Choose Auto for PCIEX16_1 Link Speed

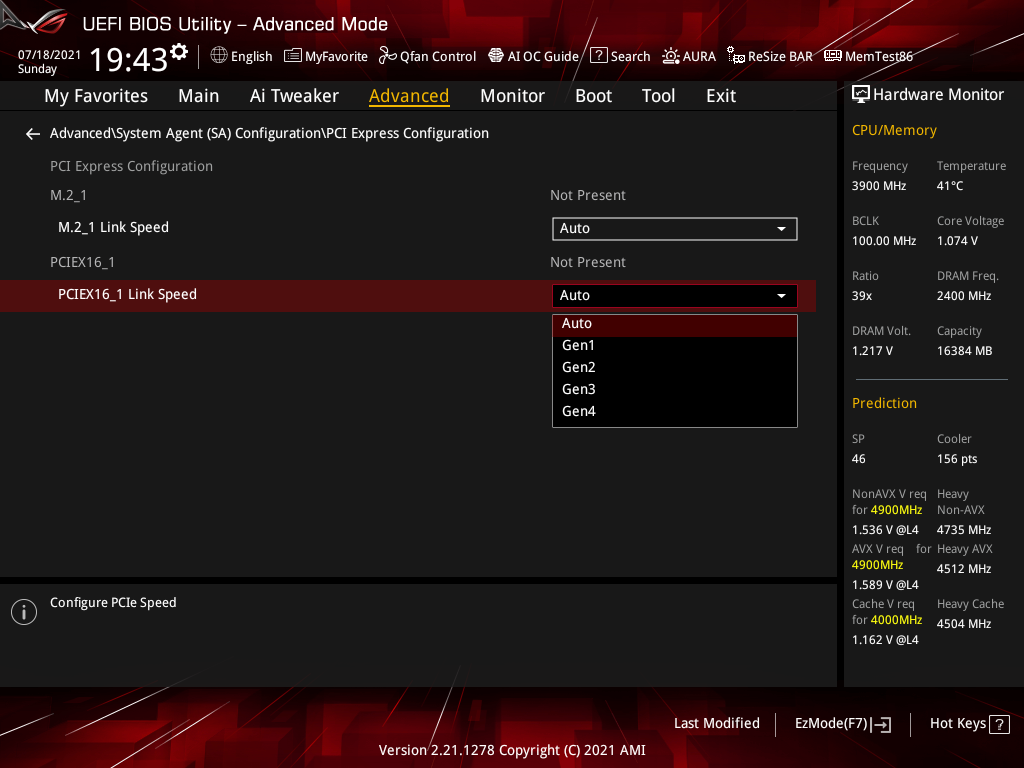click(578, 323)
